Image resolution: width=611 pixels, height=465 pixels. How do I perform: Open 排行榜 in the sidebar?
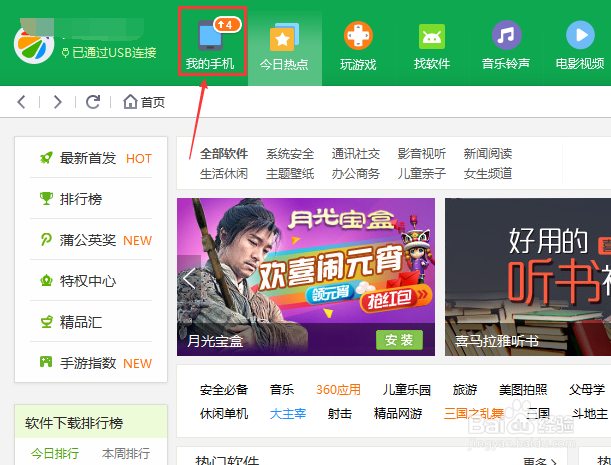coord(81,199)
